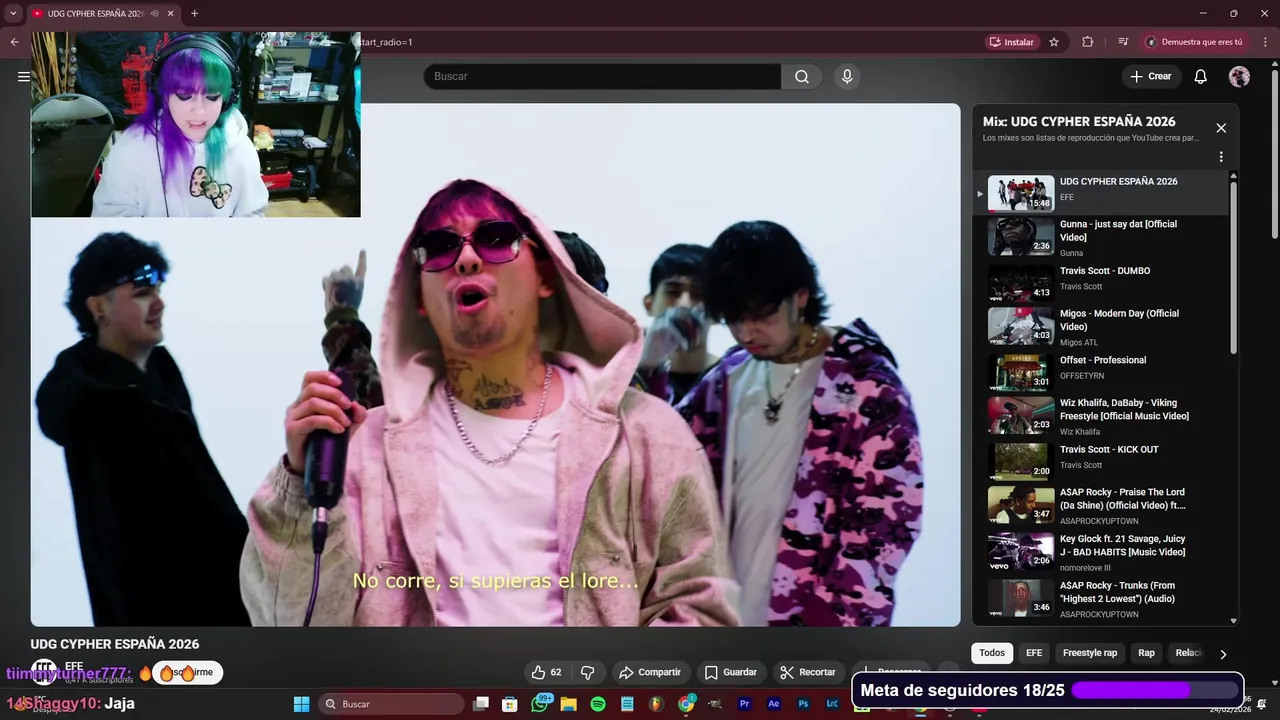Select the Todos filter chip

pos(992,653)
